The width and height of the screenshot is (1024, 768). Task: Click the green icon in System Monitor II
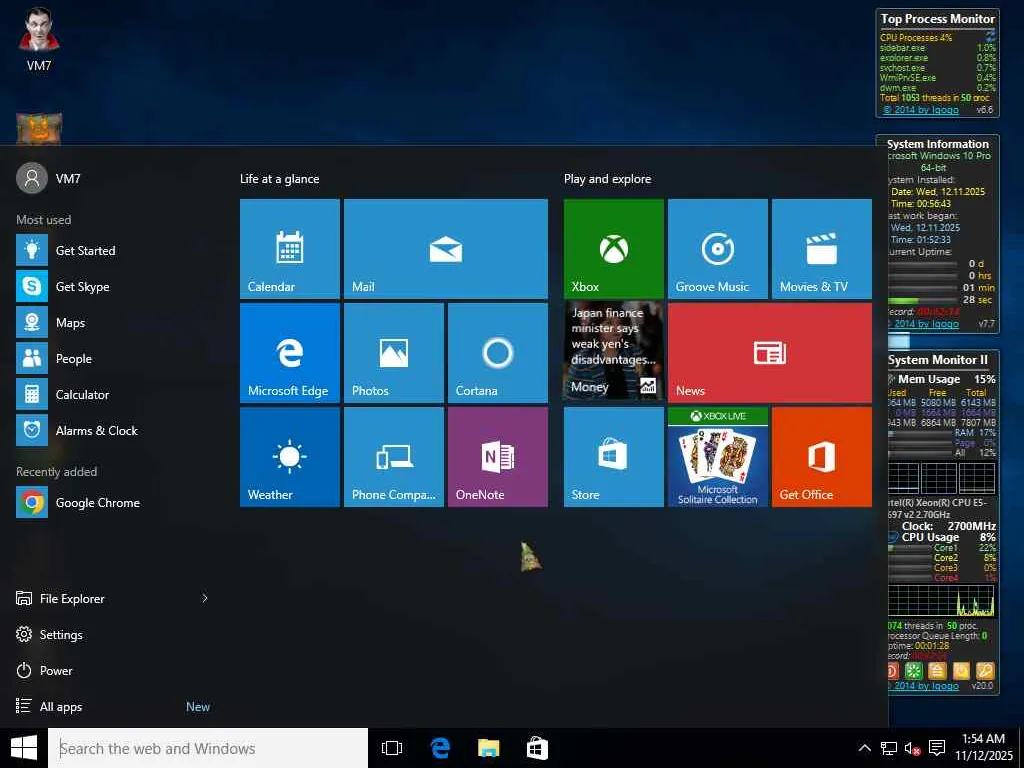pos(914,670)
